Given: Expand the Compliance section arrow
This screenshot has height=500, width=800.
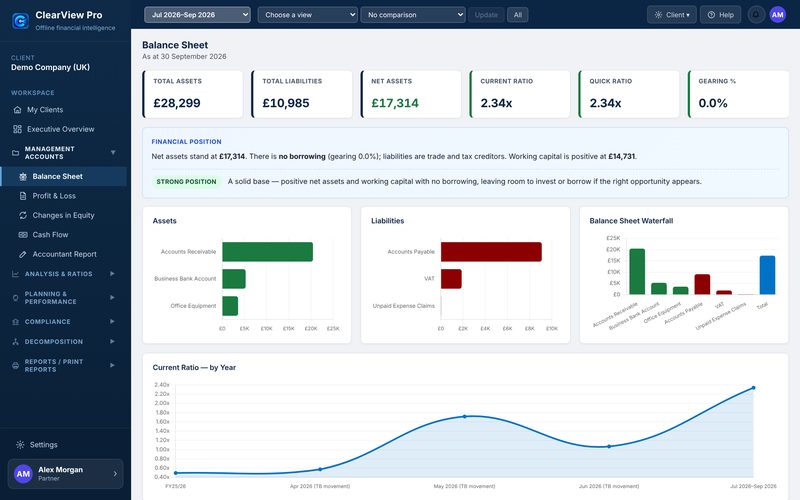Looking at the screenshot, I should [x=112, y=321].
